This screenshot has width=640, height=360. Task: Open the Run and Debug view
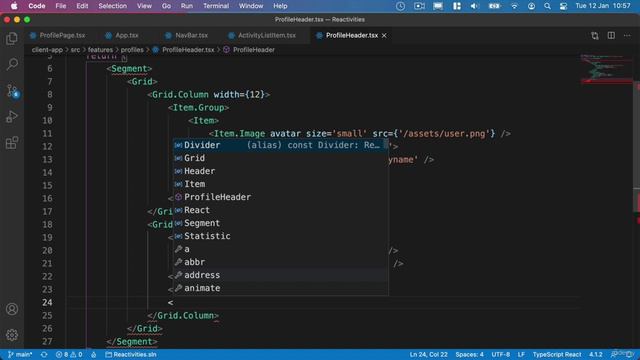coord(12,117)
